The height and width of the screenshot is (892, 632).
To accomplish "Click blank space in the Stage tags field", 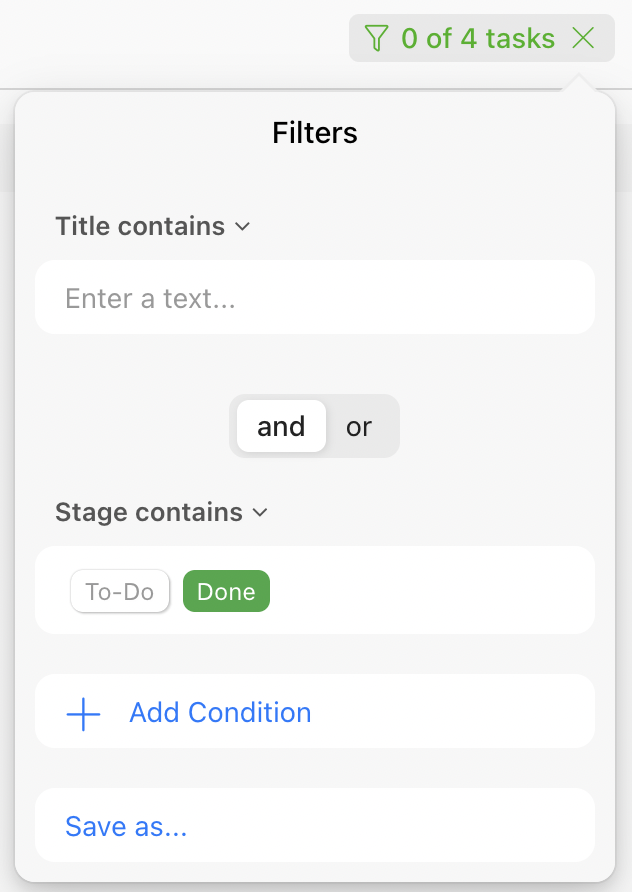I will point(430,591).
